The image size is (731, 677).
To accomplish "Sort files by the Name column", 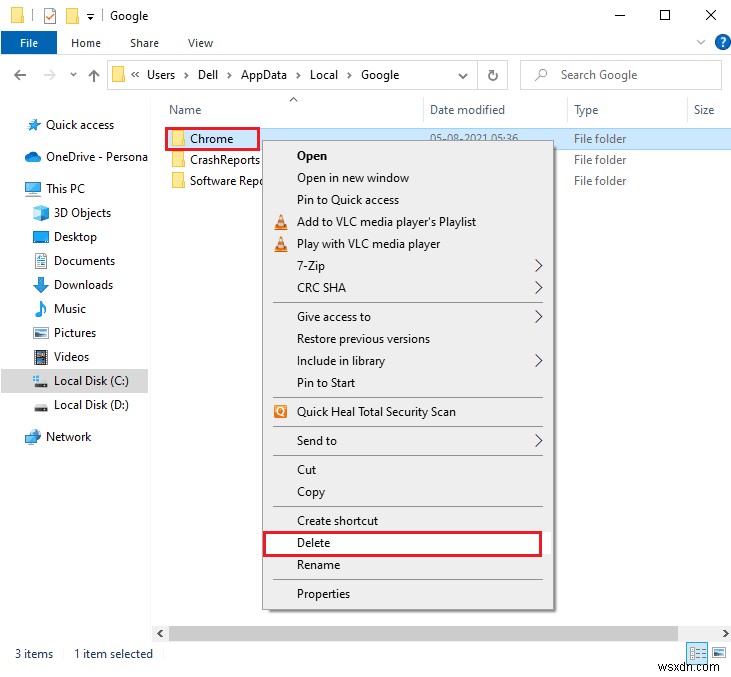I will [186, 110].
